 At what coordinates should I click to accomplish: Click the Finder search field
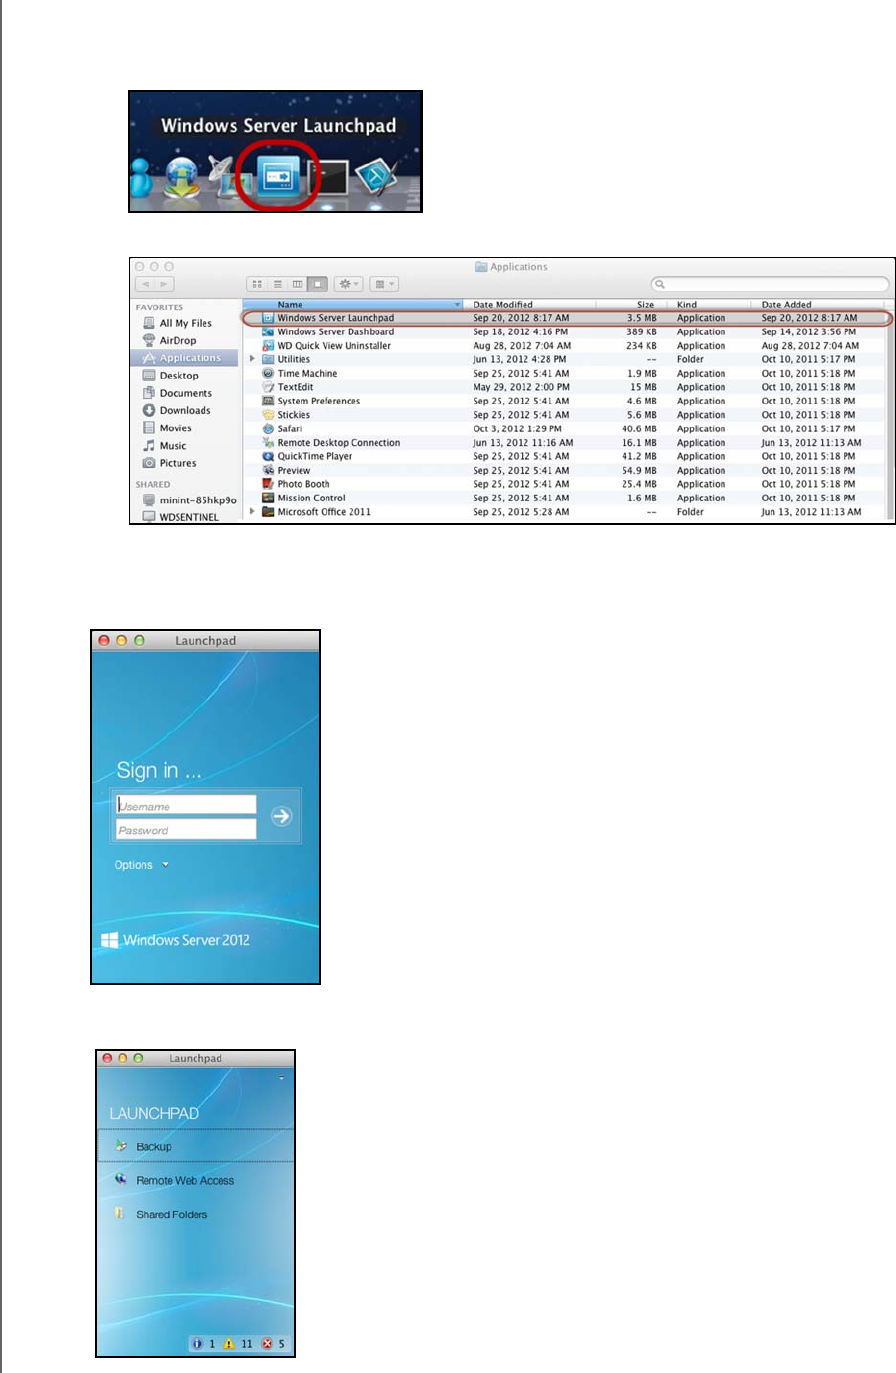(770, 285)
